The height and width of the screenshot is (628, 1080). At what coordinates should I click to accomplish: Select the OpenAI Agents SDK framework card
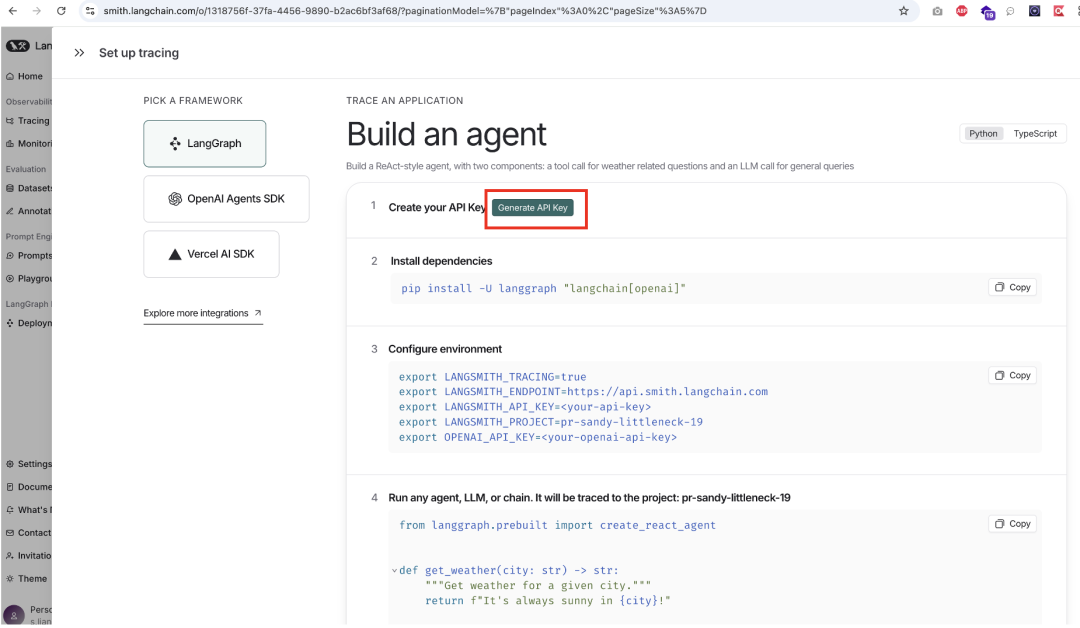(x=226, y=199)
